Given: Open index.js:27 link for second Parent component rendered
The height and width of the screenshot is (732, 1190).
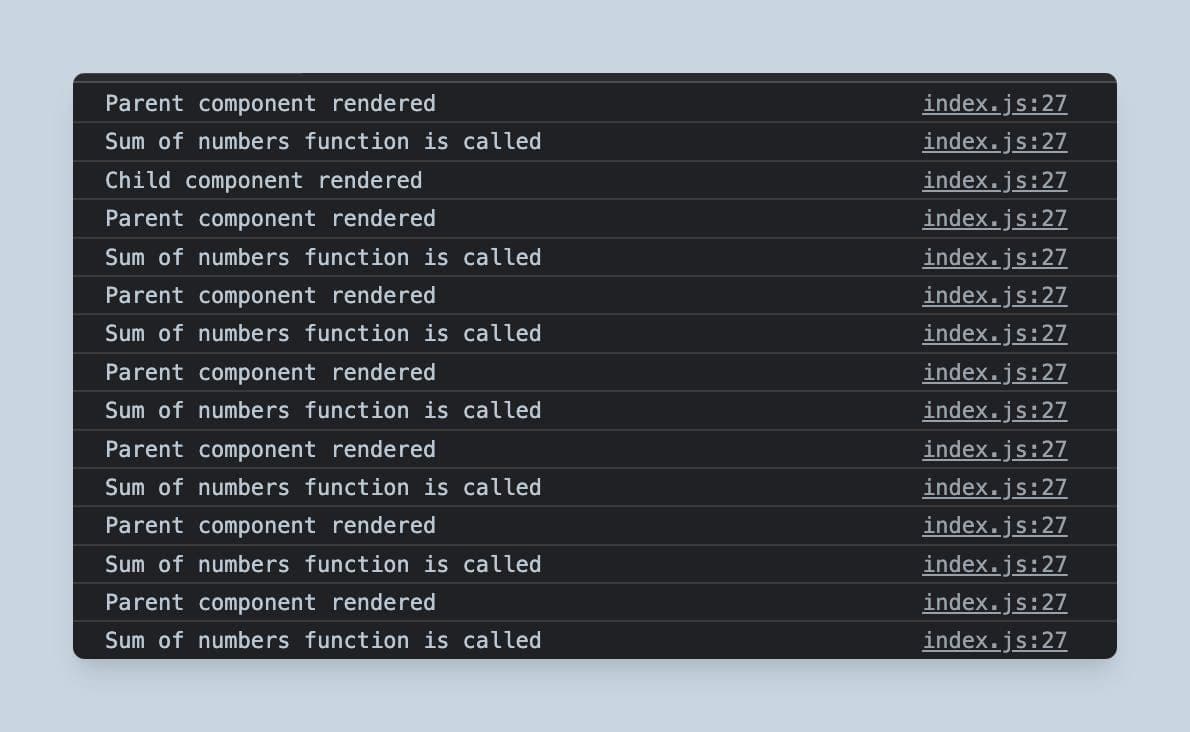Looking at the screenshot, I should pyautogui.click(x=994, y=219).
